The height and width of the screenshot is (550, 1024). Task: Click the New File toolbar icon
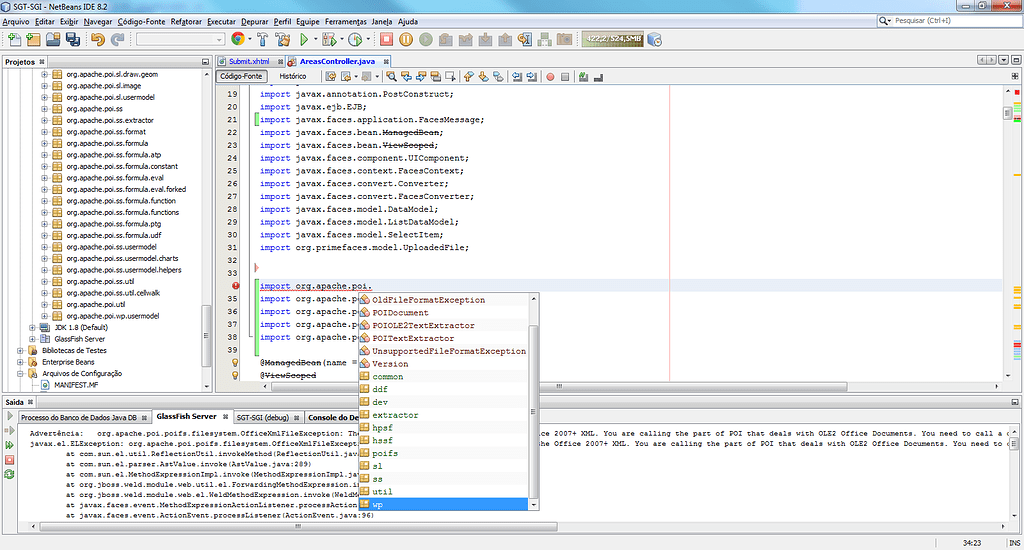[14, 40]
